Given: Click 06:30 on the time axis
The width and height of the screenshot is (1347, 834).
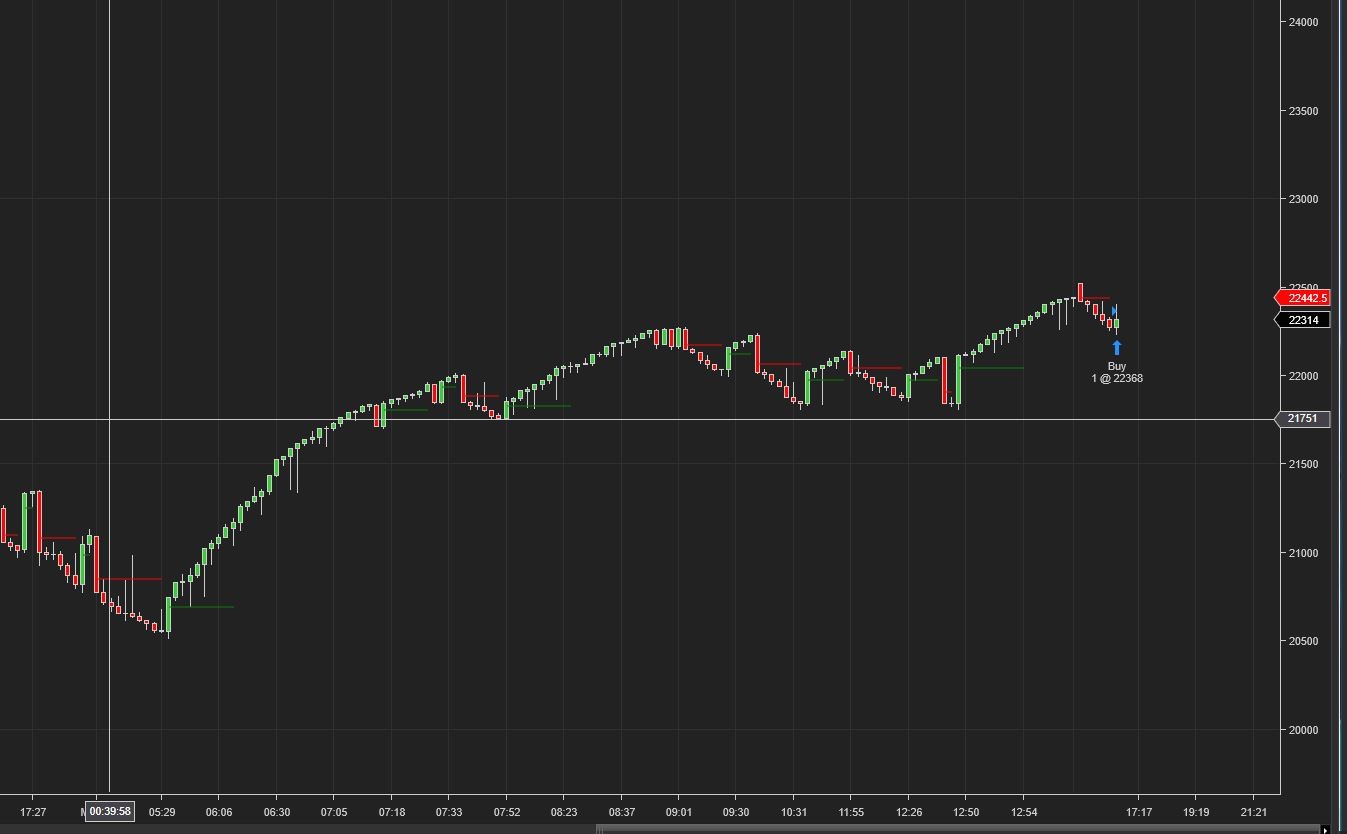Looking at the screenshot, I should 277,812.
